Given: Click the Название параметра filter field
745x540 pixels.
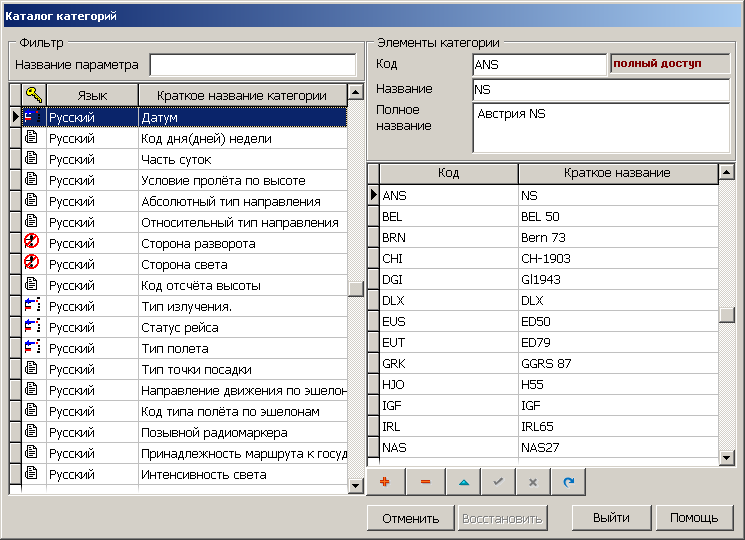Looking at the screenshot, I should [252, 65].
